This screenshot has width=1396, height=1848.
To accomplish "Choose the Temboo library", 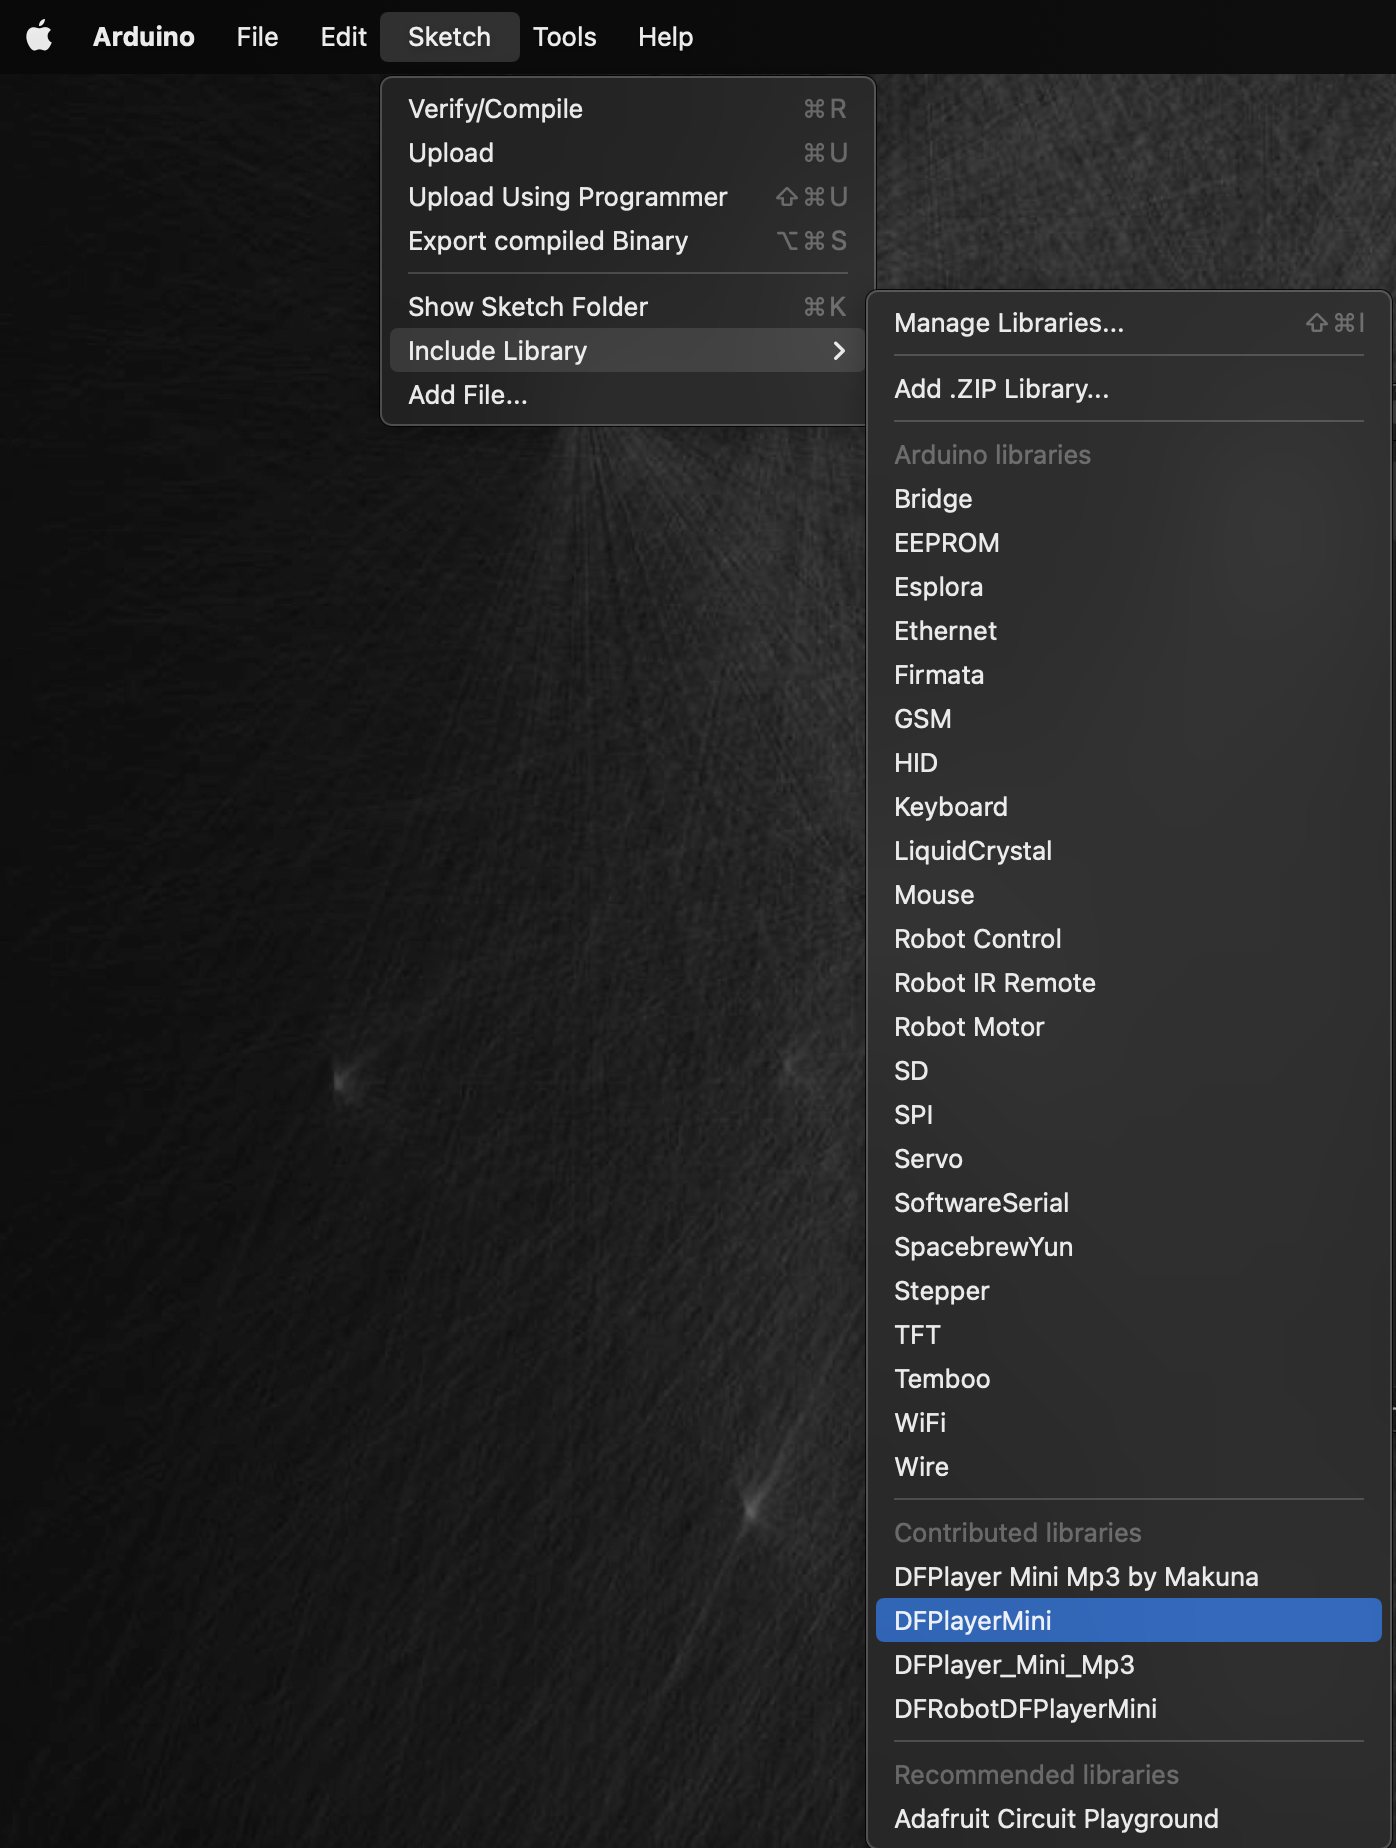I will pos(1128,1379).
